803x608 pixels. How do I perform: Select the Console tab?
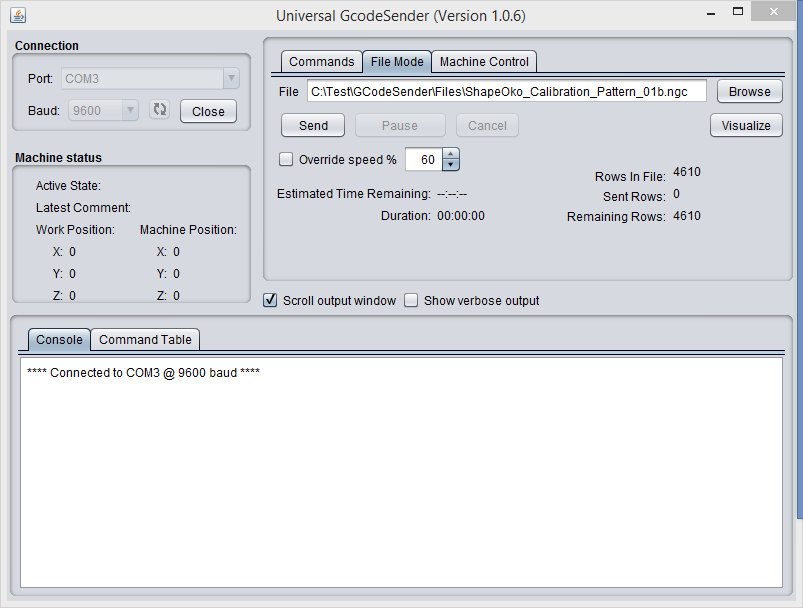click(59, 340)
